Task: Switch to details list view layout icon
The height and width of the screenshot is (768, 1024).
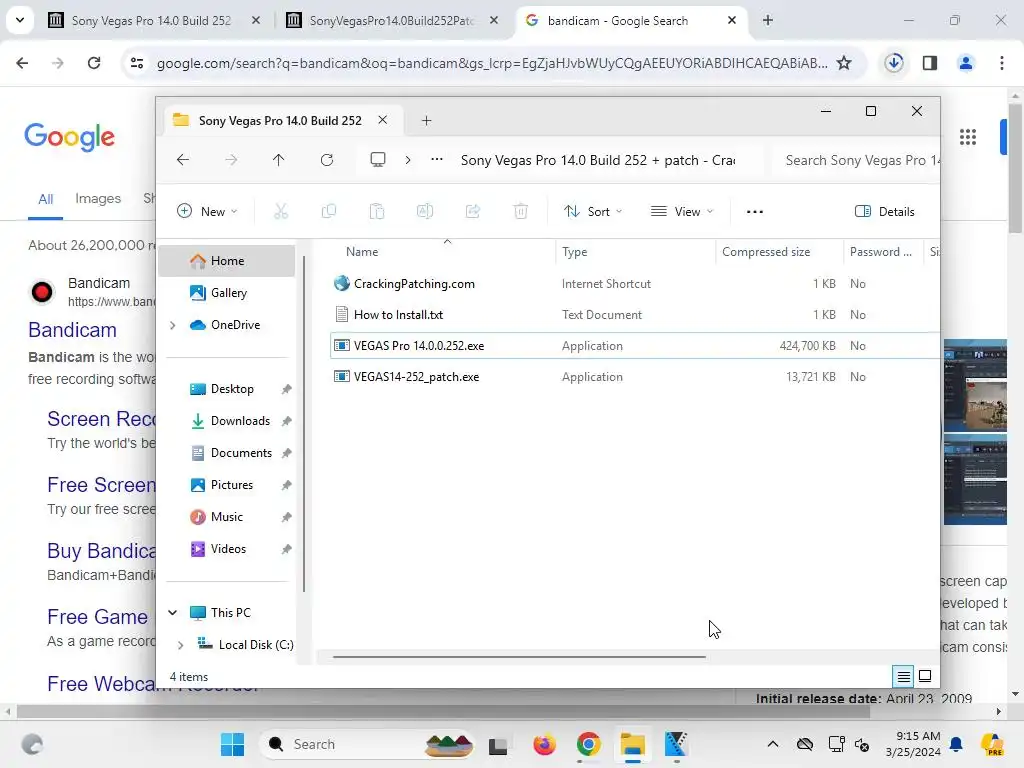Action: (x=903, y=677)
